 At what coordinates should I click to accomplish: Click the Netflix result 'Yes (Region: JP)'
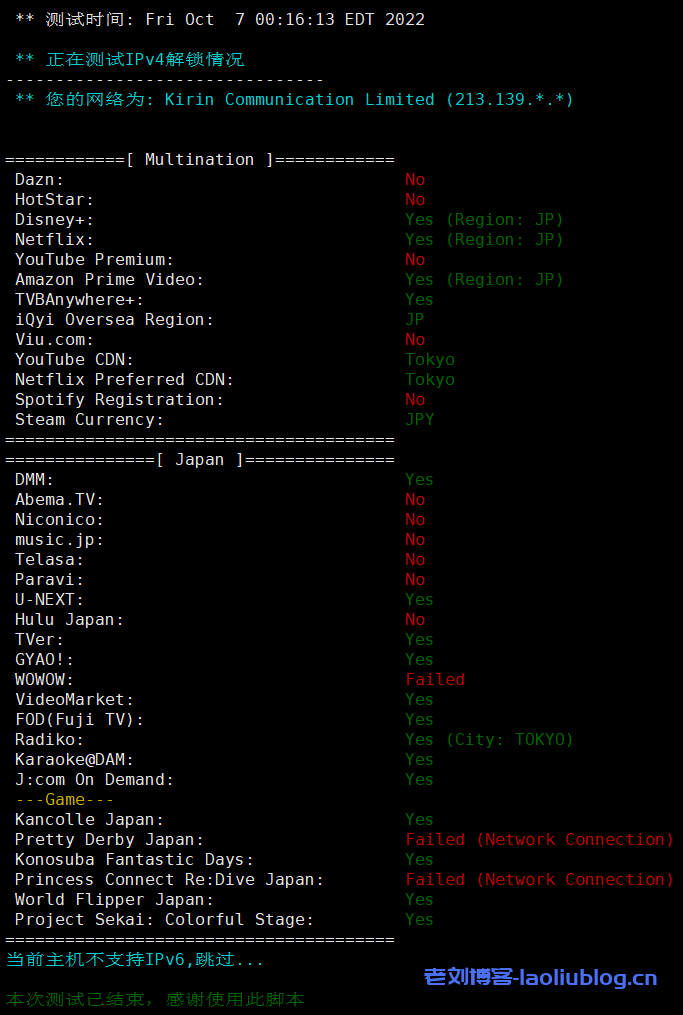(484, 239)
